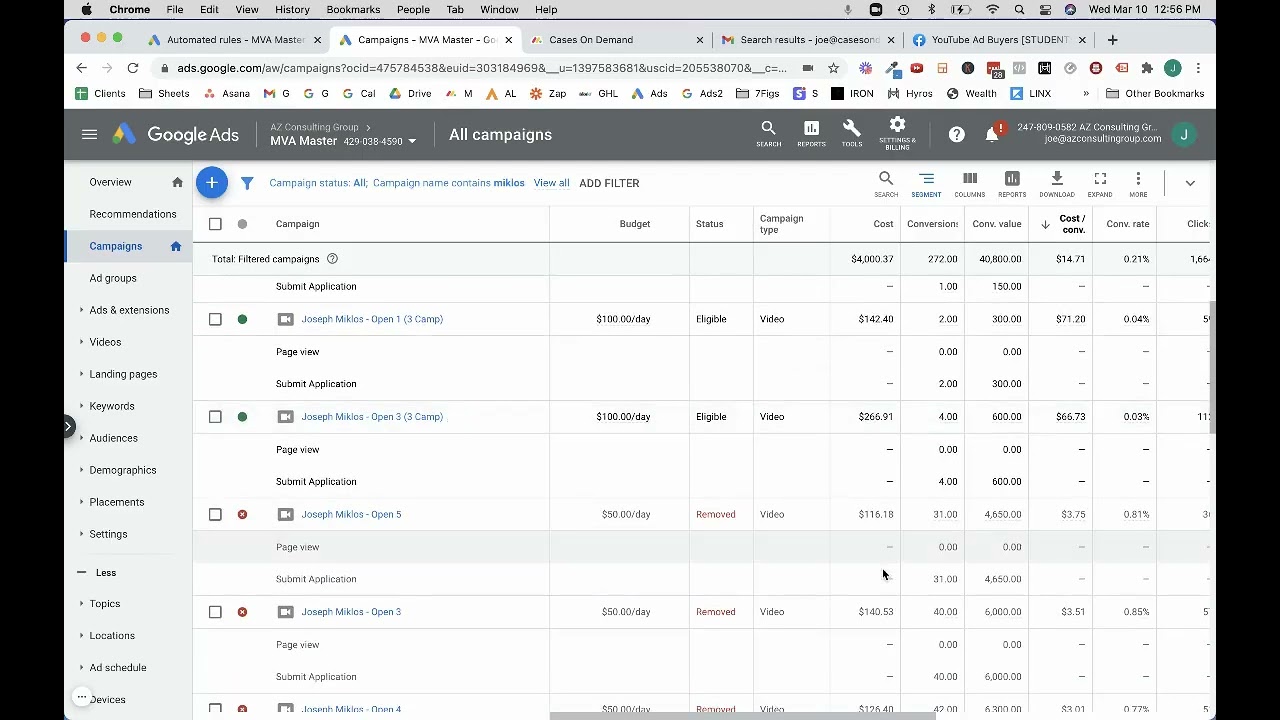Open the Help question mark icon
Image resolution: width=1280 pixels, height=720 pixels.
[957, 135]
